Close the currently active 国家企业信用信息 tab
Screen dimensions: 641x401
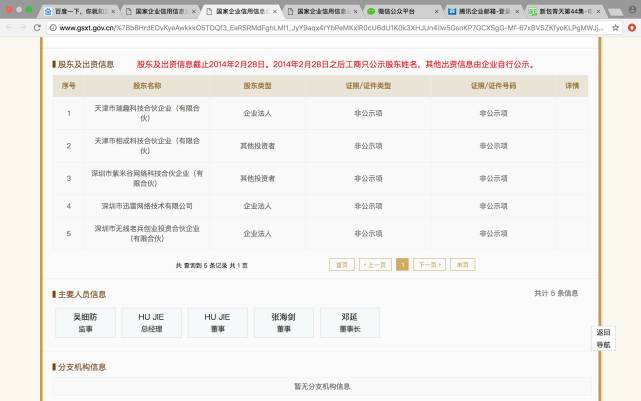coord(275,11)
